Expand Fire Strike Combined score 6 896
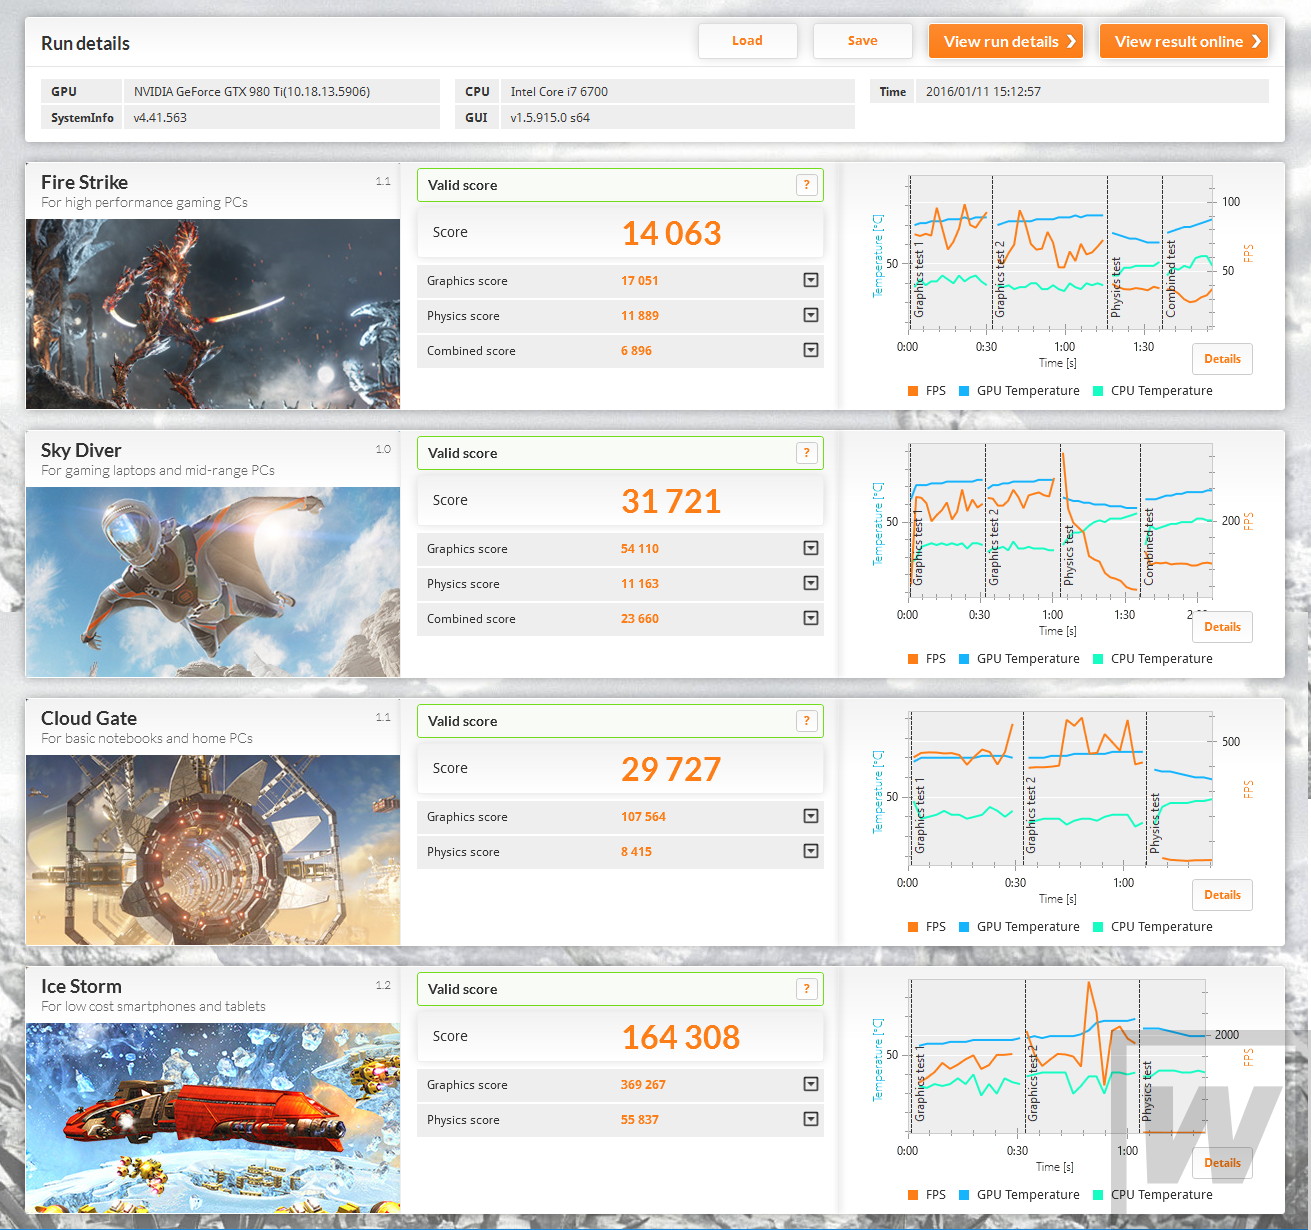 pyautogui.click(x=811, y=350)
